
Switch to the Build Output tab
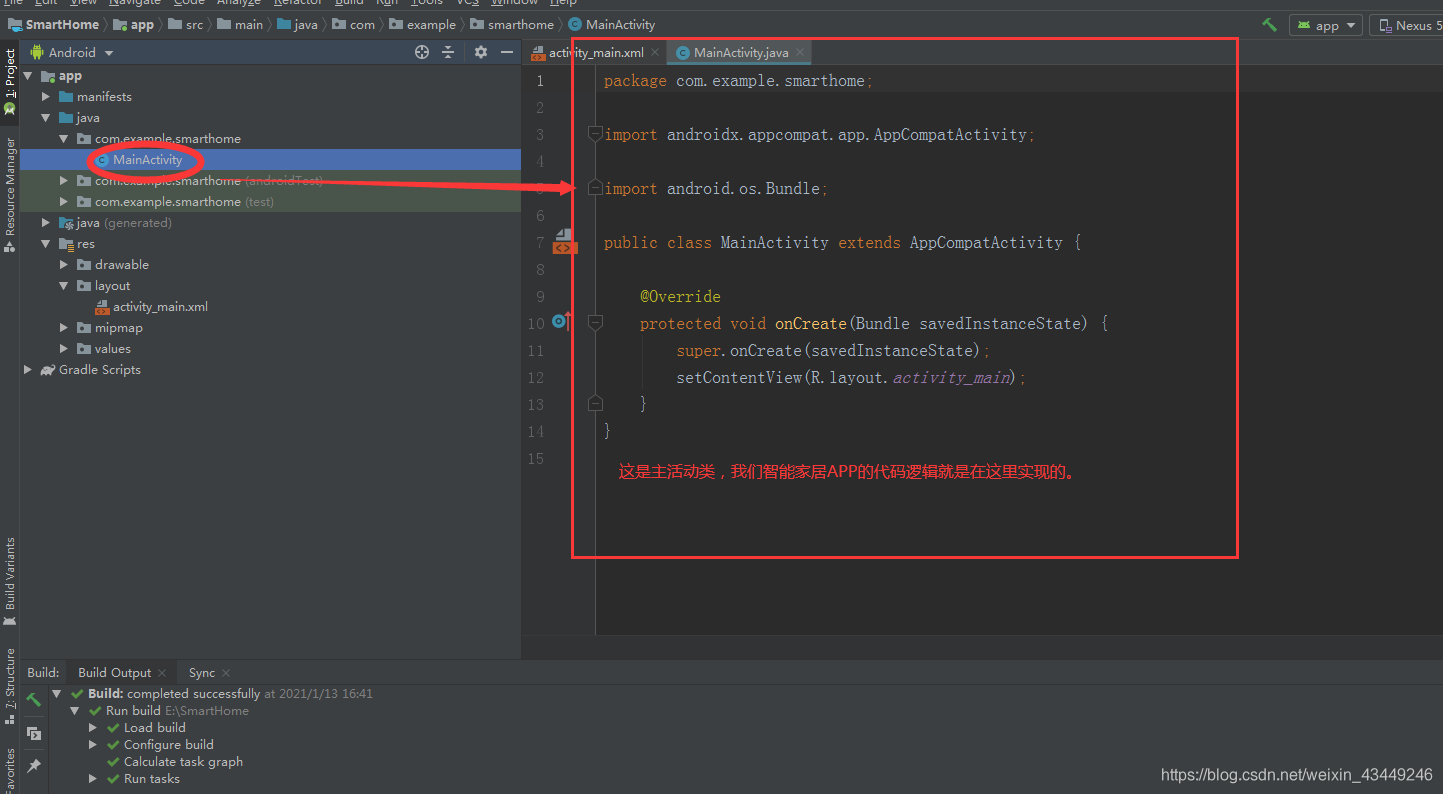tap(114, 673)
